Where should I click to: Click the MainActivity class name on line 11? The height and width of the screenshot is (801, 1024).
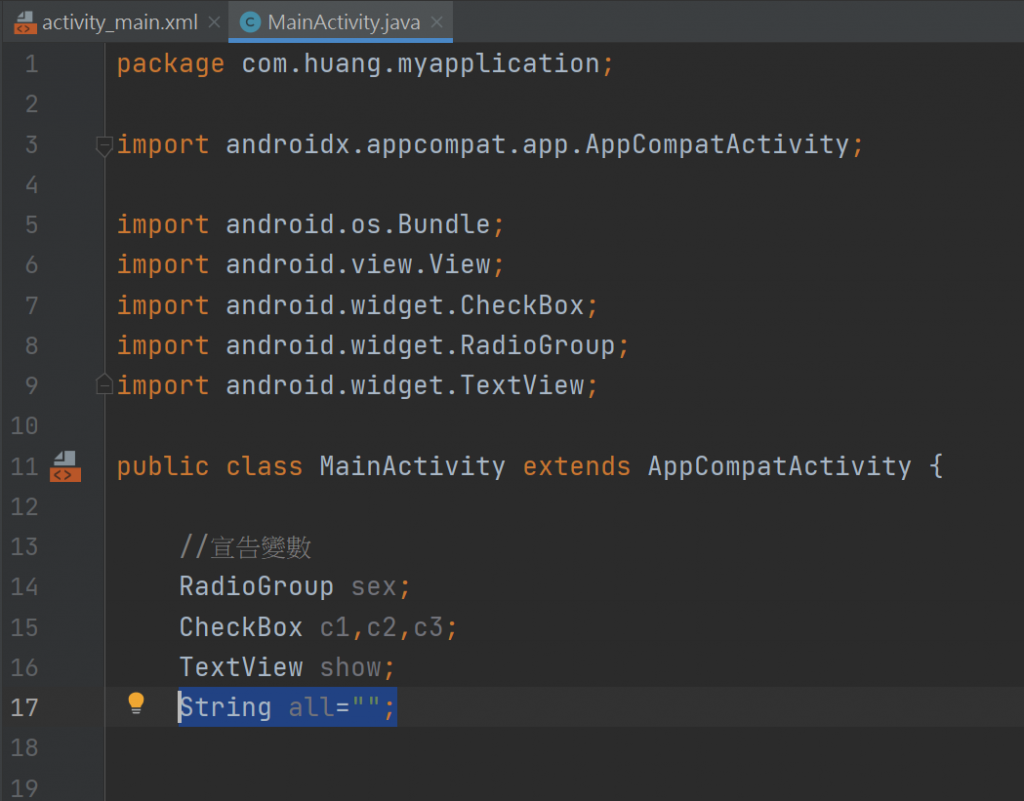[412, 466]
